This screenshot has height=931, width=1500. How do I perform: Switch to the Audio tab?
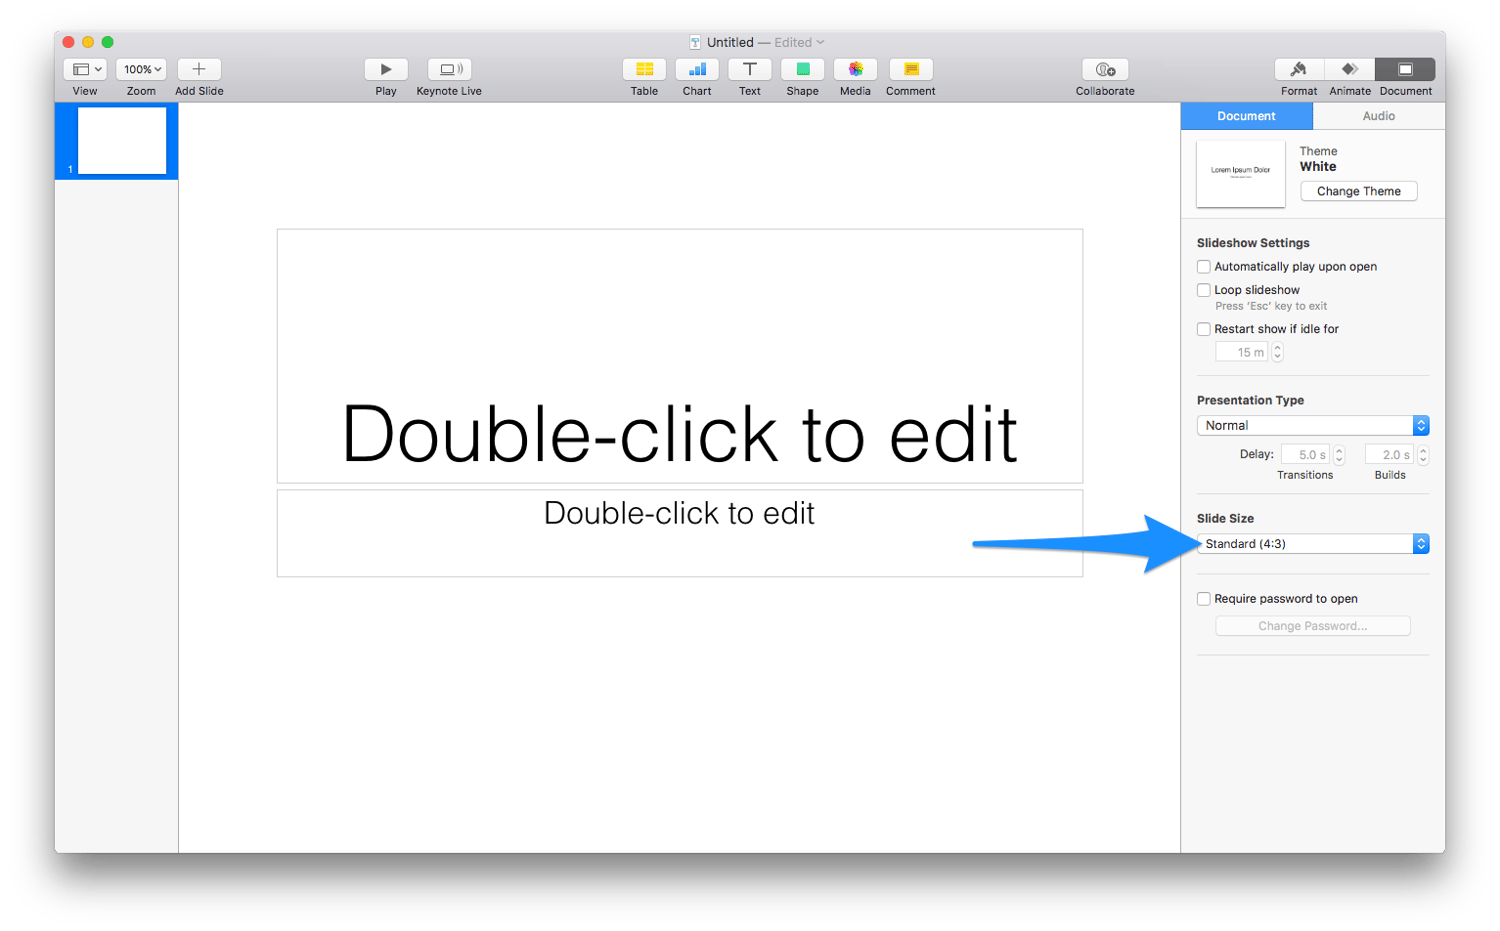(1378, 115)
